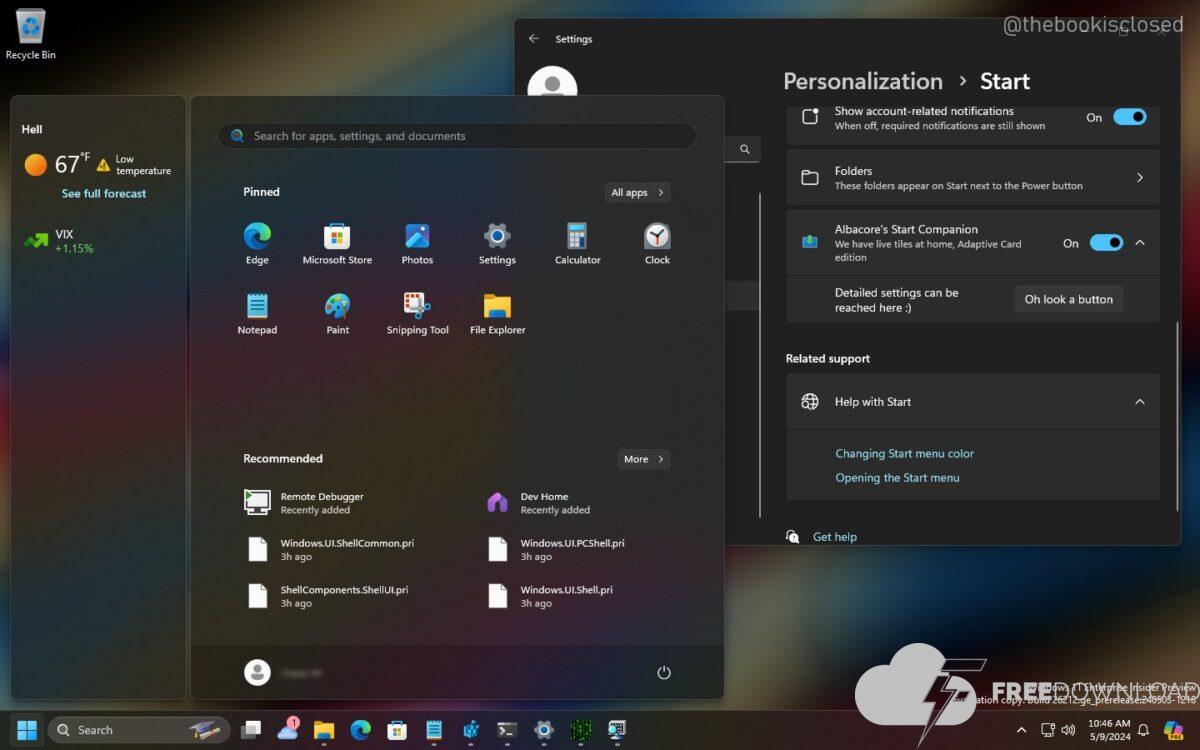Open Calculator from the Start menu

(577, 244)
